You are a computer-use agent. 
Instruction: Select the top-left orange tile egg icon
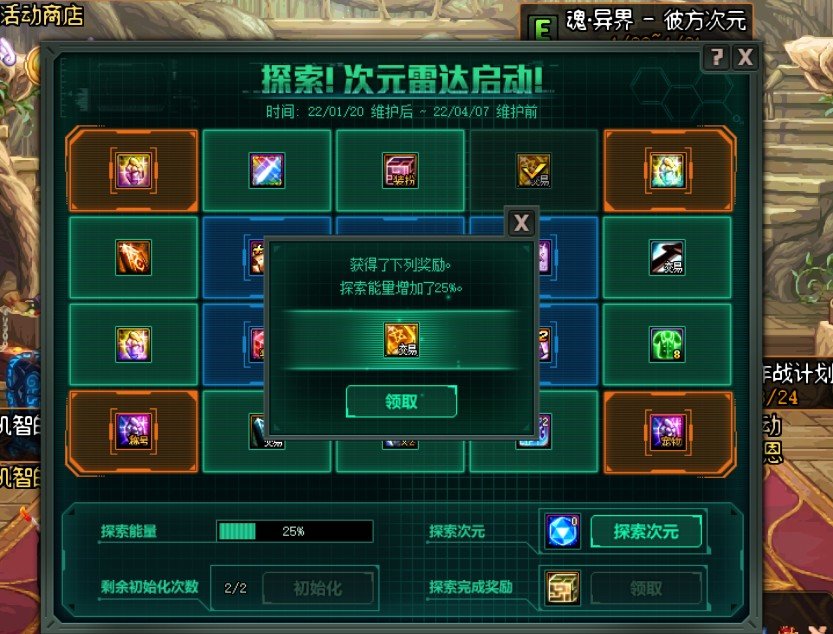point(133,171)
